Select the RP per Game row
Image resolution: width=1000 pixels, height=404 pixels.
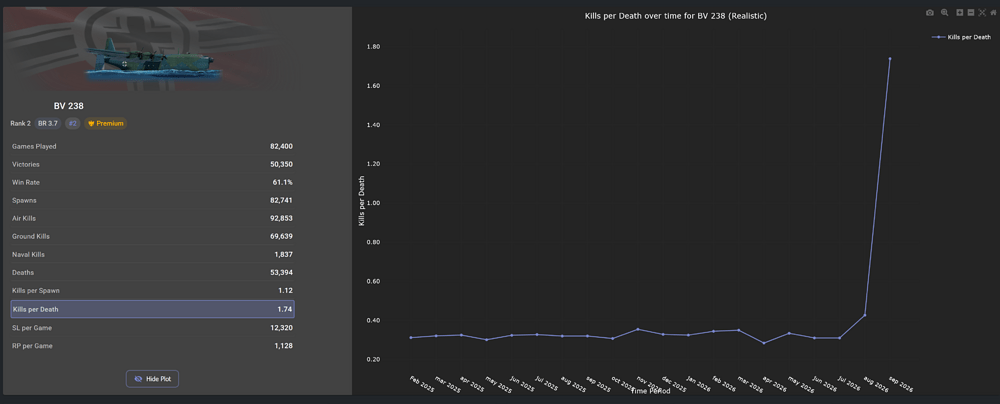pos(152,346)
